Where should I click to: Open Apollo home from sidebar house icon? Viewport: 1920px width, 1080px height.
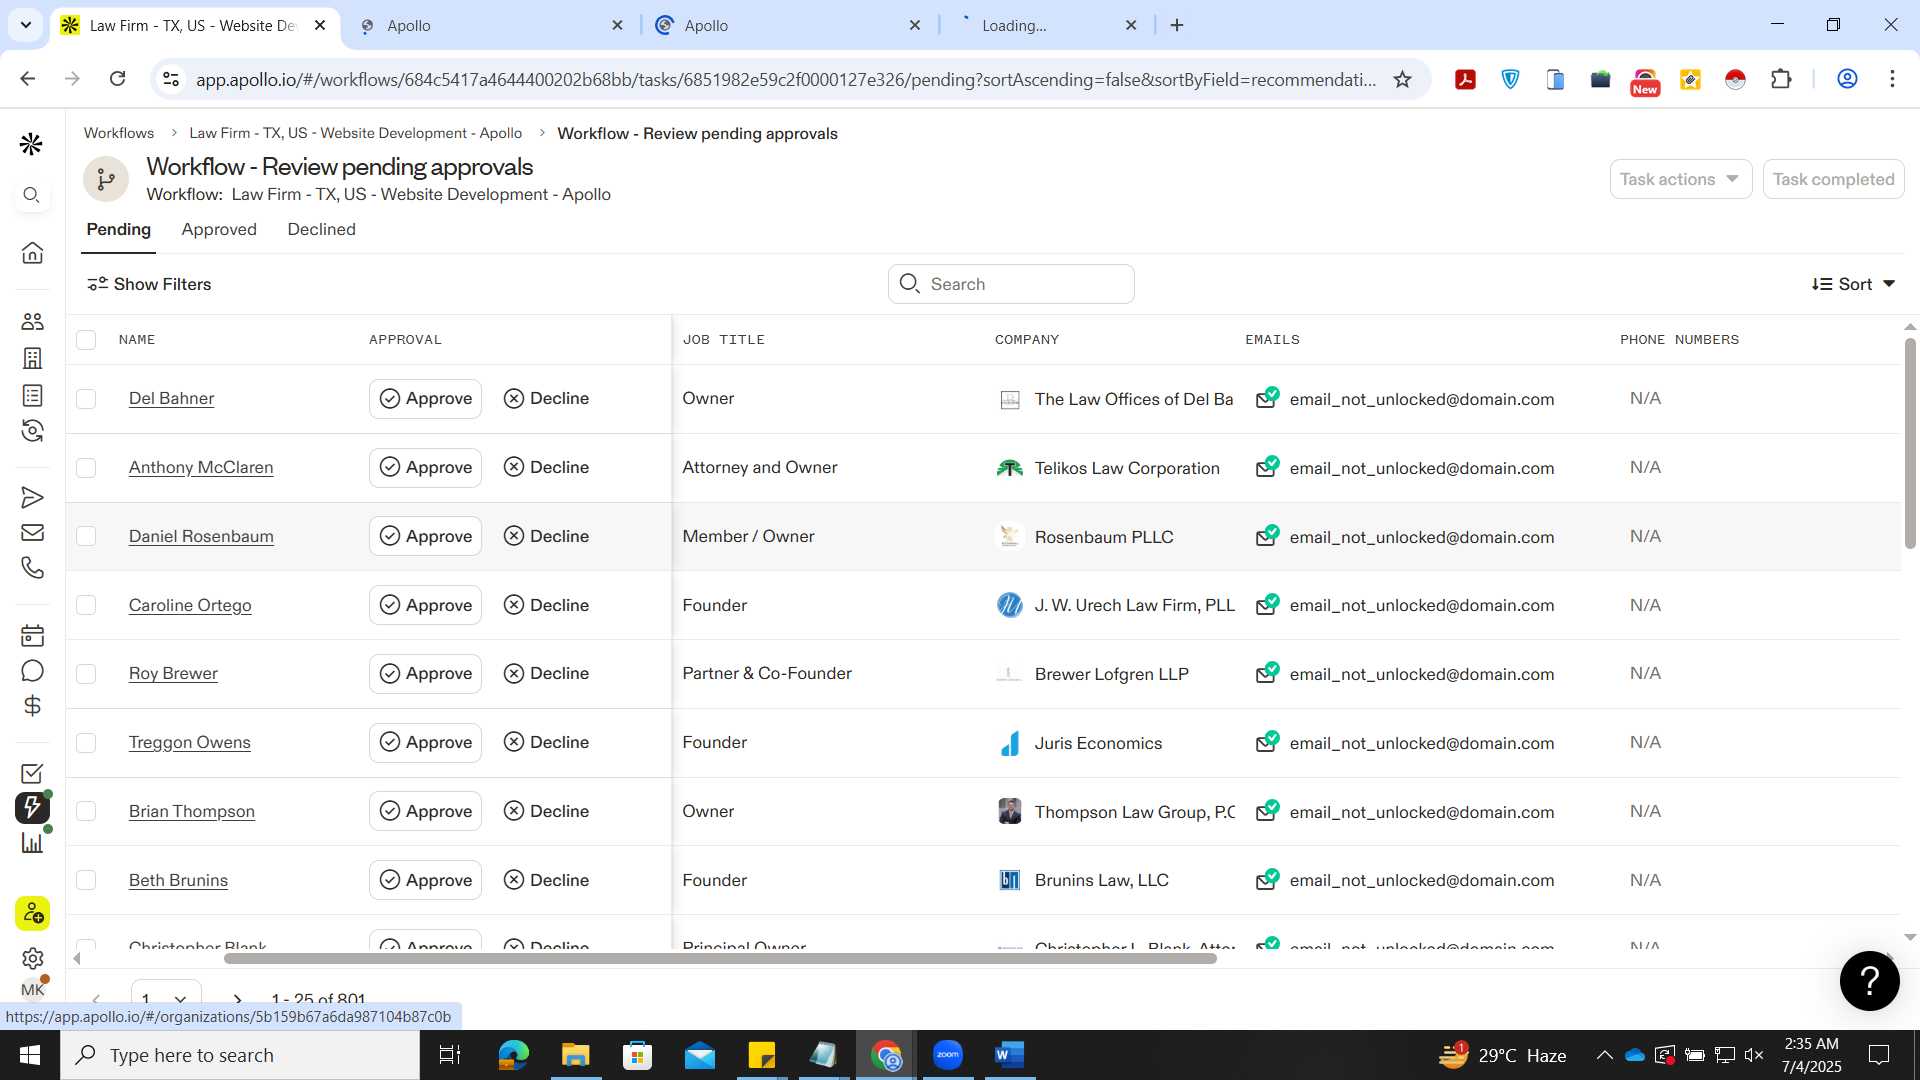[x=32, y=253]
